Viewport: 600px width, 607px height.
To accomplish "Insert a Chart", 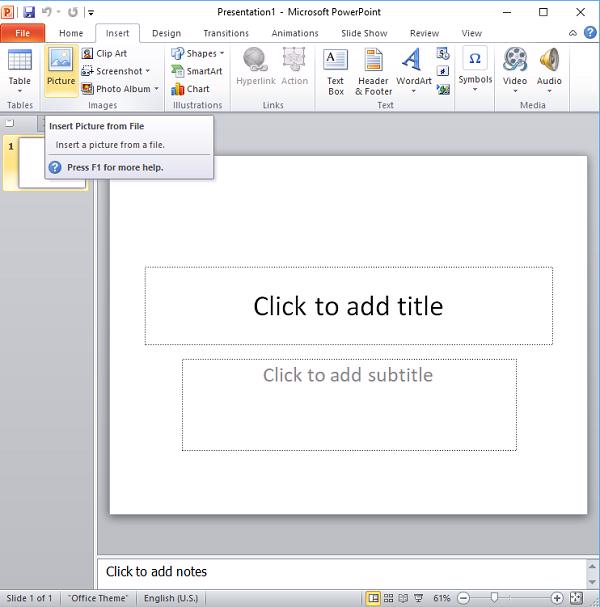I will (190, 89).
